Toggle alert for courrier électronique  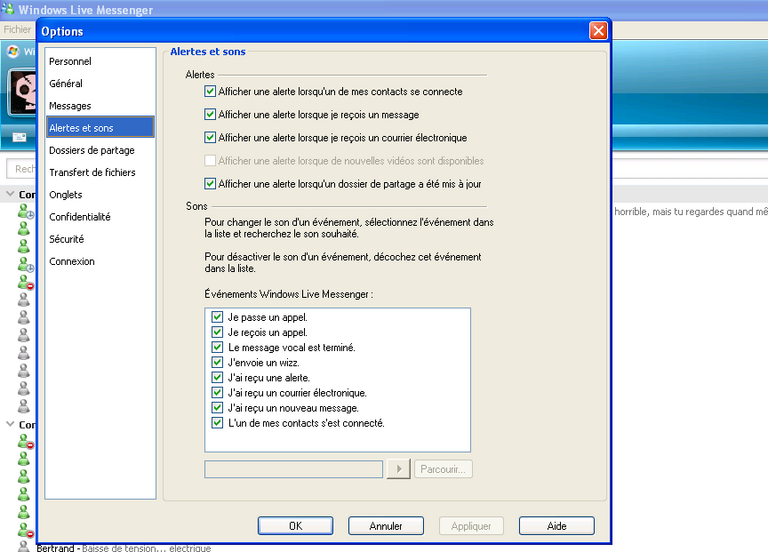coord(210,137)
